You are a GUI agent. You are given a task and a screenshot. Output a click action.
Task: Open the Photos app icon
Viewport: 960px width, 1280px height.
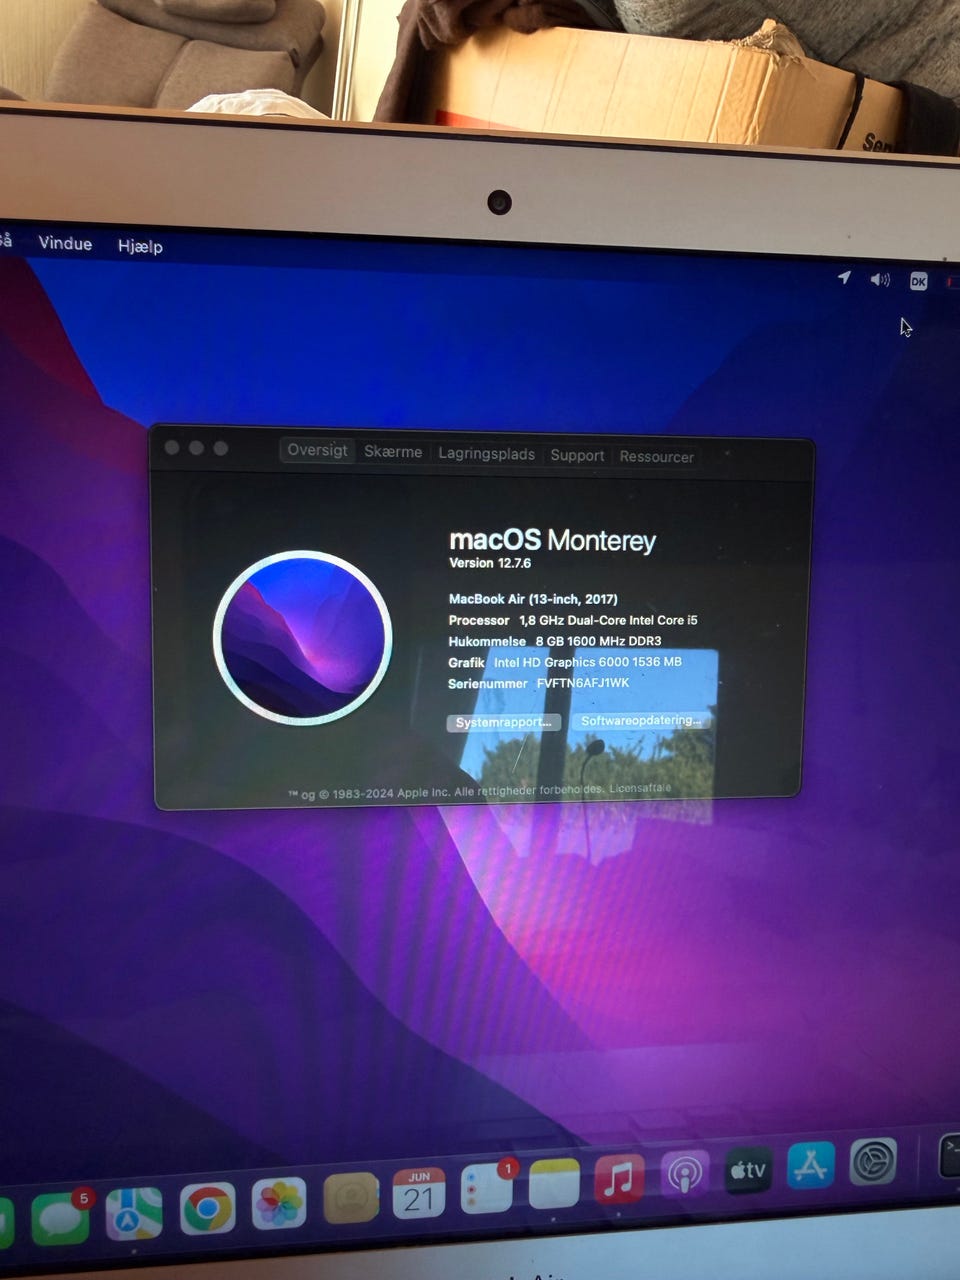click(x=279, y=1203)
